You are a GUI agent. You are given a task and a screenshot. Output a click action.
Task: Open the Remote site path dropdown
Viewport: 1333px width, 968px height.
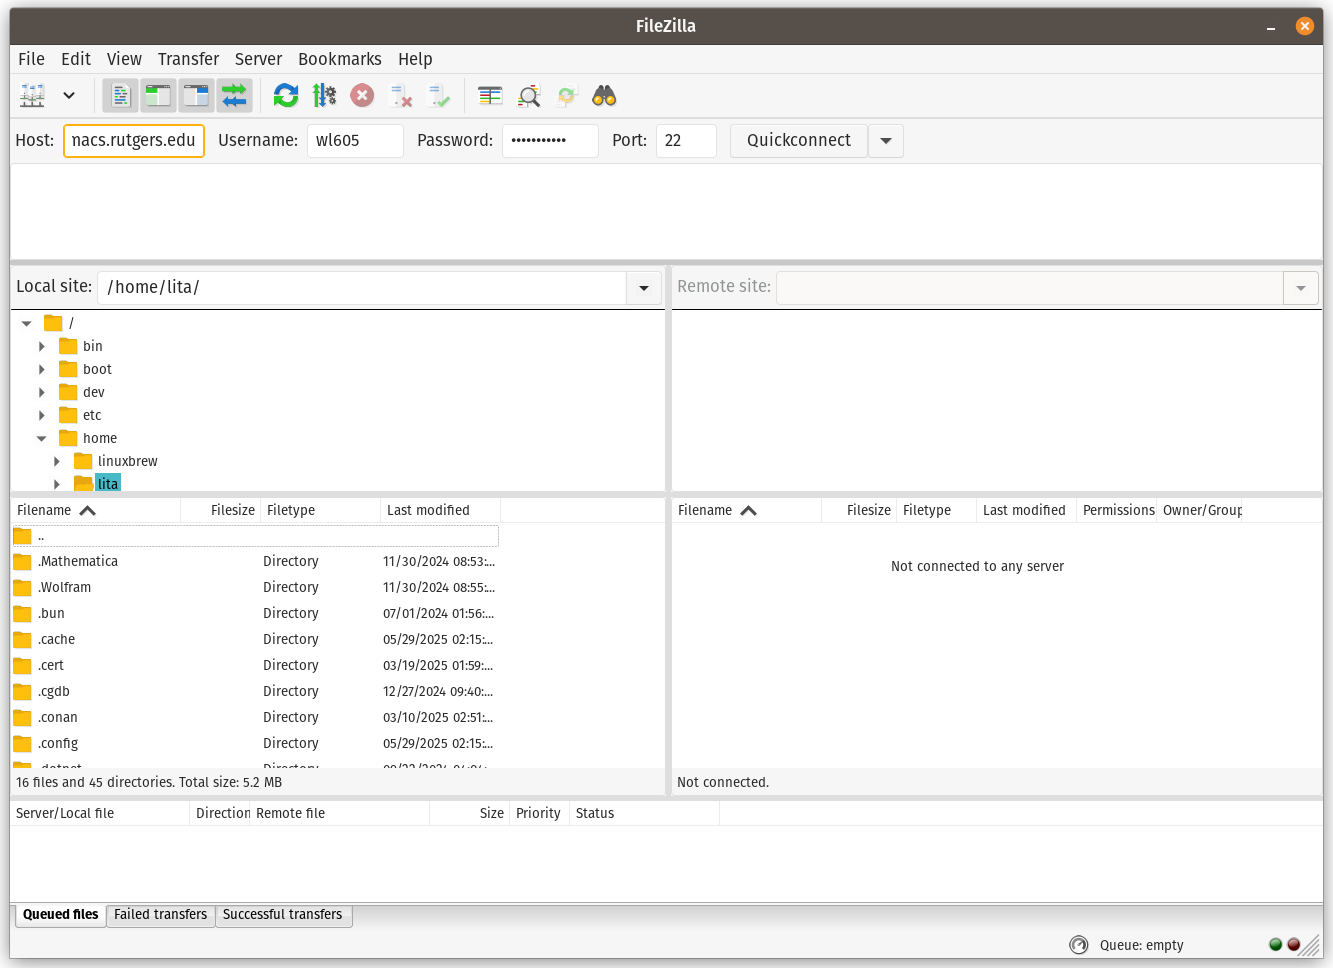(1300, 288)
